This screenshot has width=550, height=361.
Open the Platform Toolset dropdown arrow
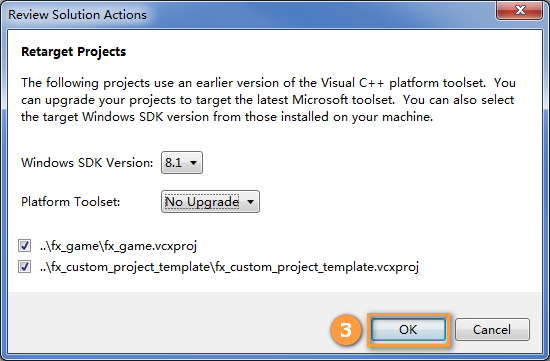[x=250, y=202]
